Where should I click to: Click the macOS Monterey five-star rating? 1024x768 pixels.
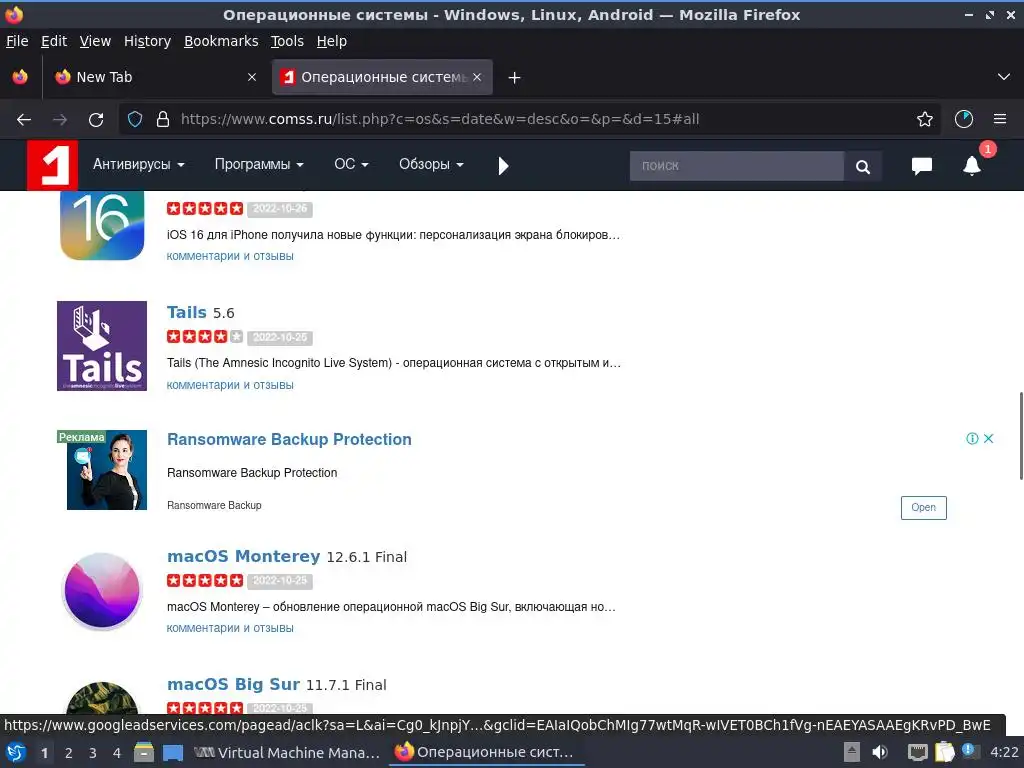[204, 581]
